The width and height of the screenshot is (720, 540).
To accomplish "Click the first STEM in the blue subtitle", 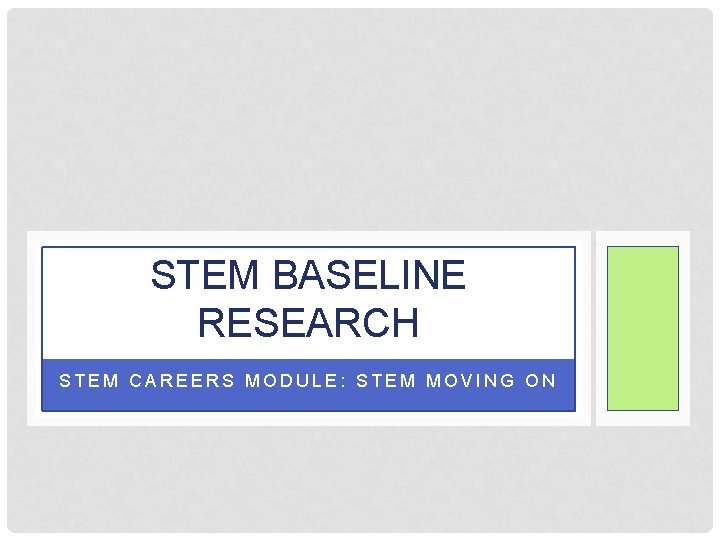I will tap(87, 381).
